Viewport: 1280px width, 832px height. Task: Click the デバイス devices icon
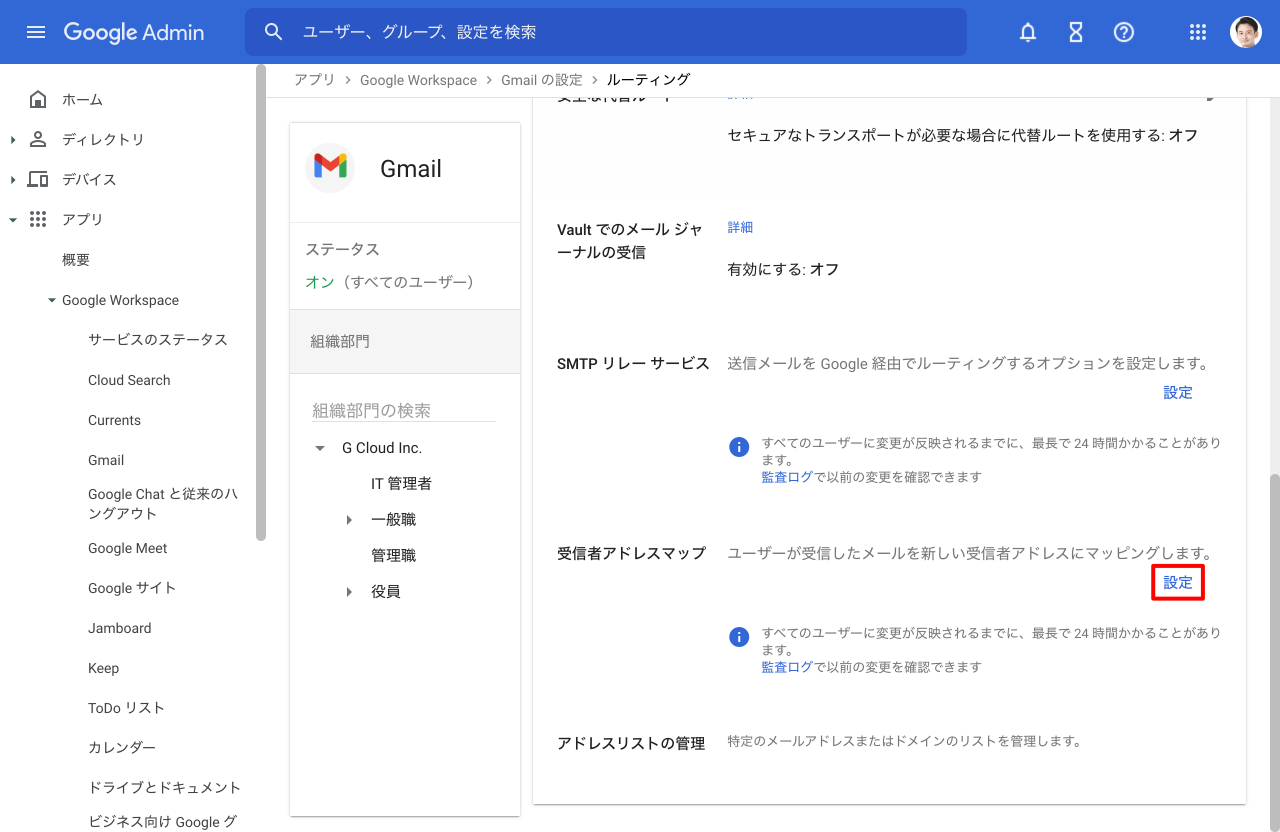[38, 179]
